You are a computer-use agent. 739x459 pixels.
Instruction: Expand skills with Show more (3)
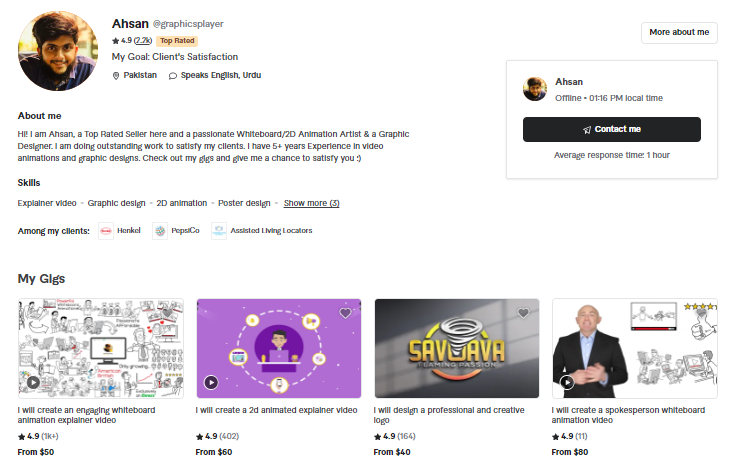pos(312,203)
